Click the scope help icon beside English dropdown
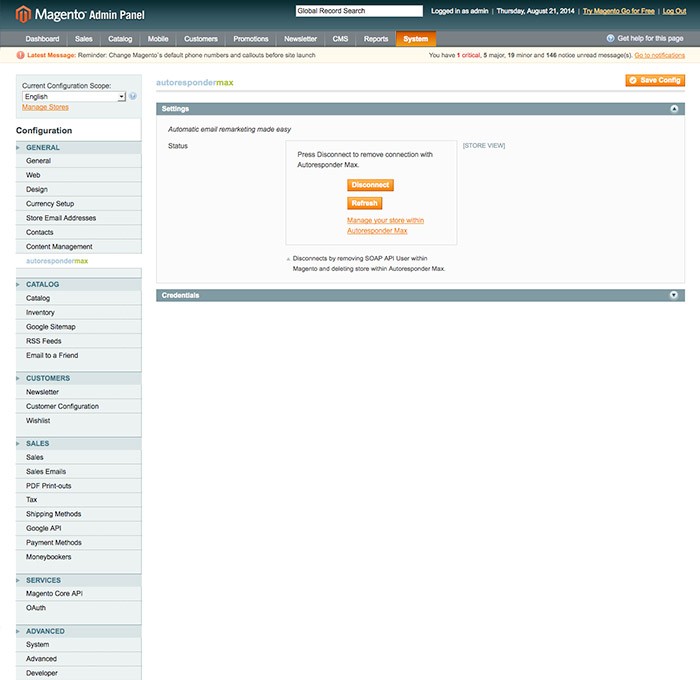Screen dimensions: 700x680 pyautogui.click(x=133, y=96)
